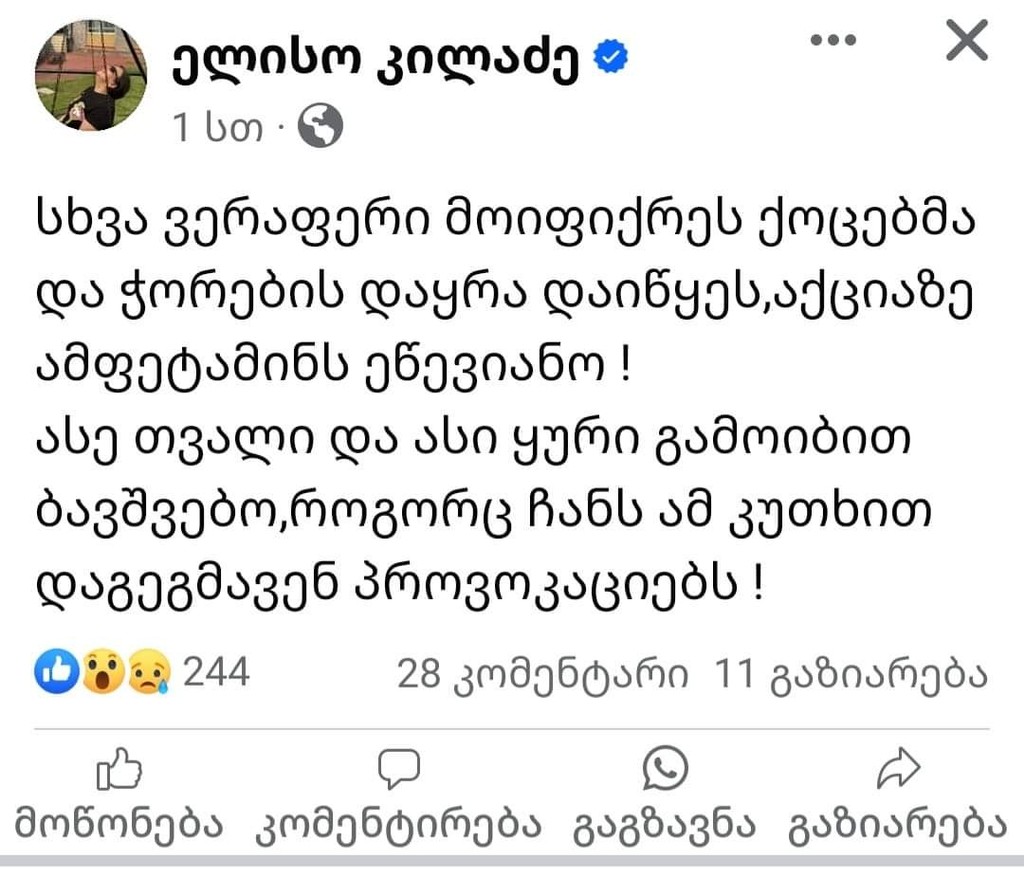Click the thumbs-up like icon
The width and height of the screenshot is (1024, 869).
click(x=118, y=769)
